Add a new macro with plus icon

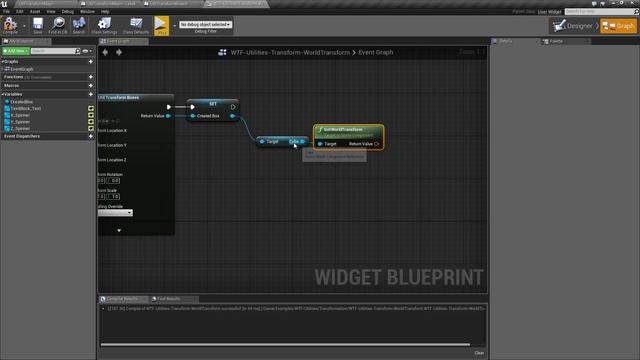coord(91,86)
